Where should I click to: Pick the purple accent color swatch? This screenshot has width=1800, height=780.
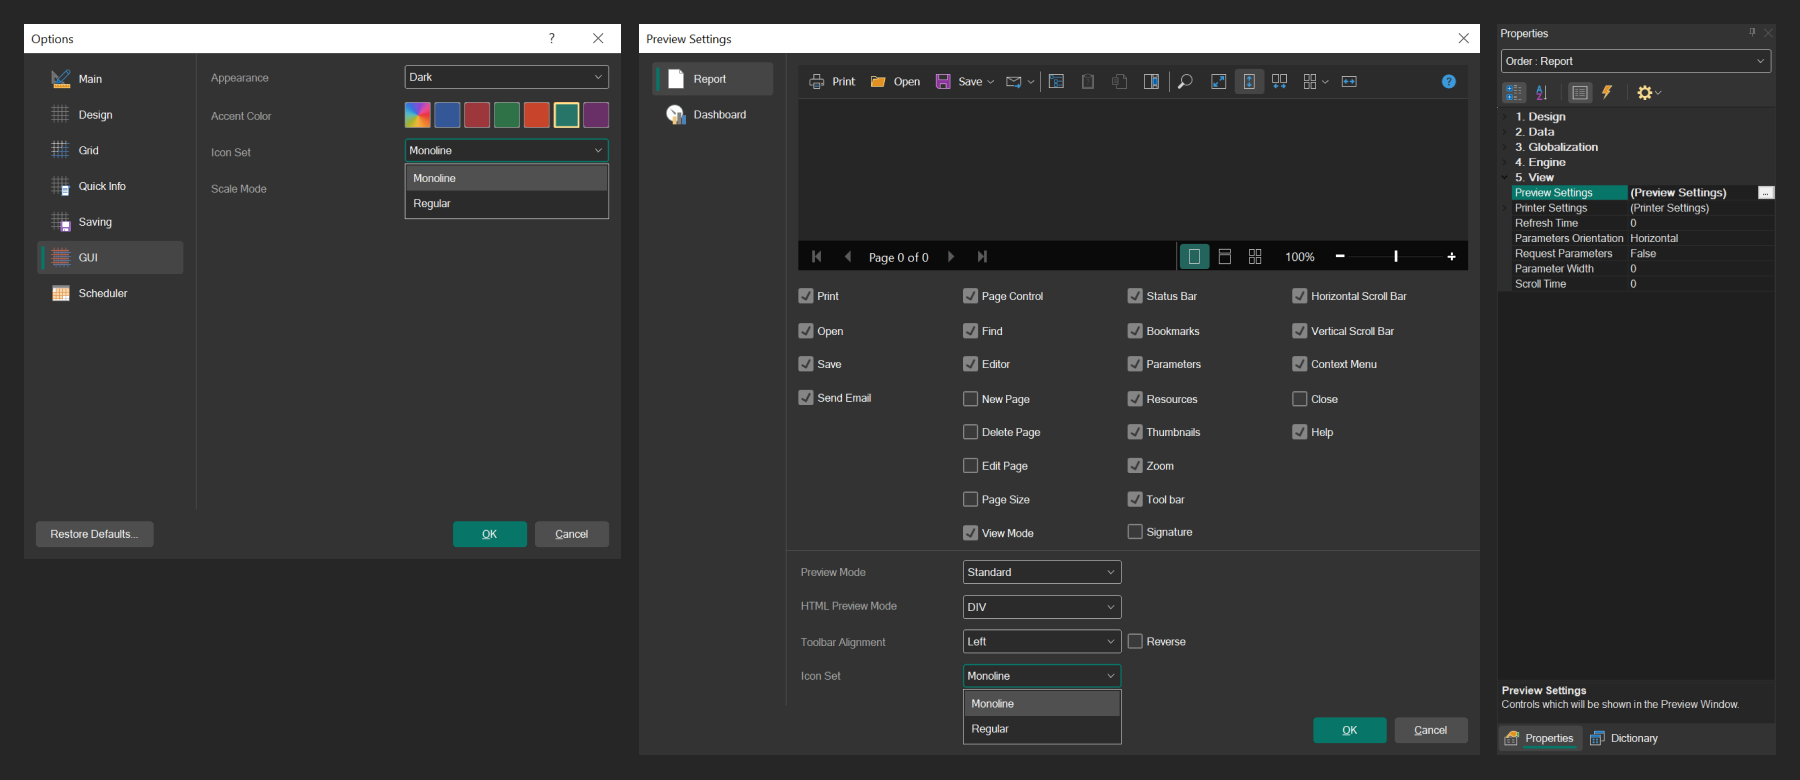pos(596,115)
